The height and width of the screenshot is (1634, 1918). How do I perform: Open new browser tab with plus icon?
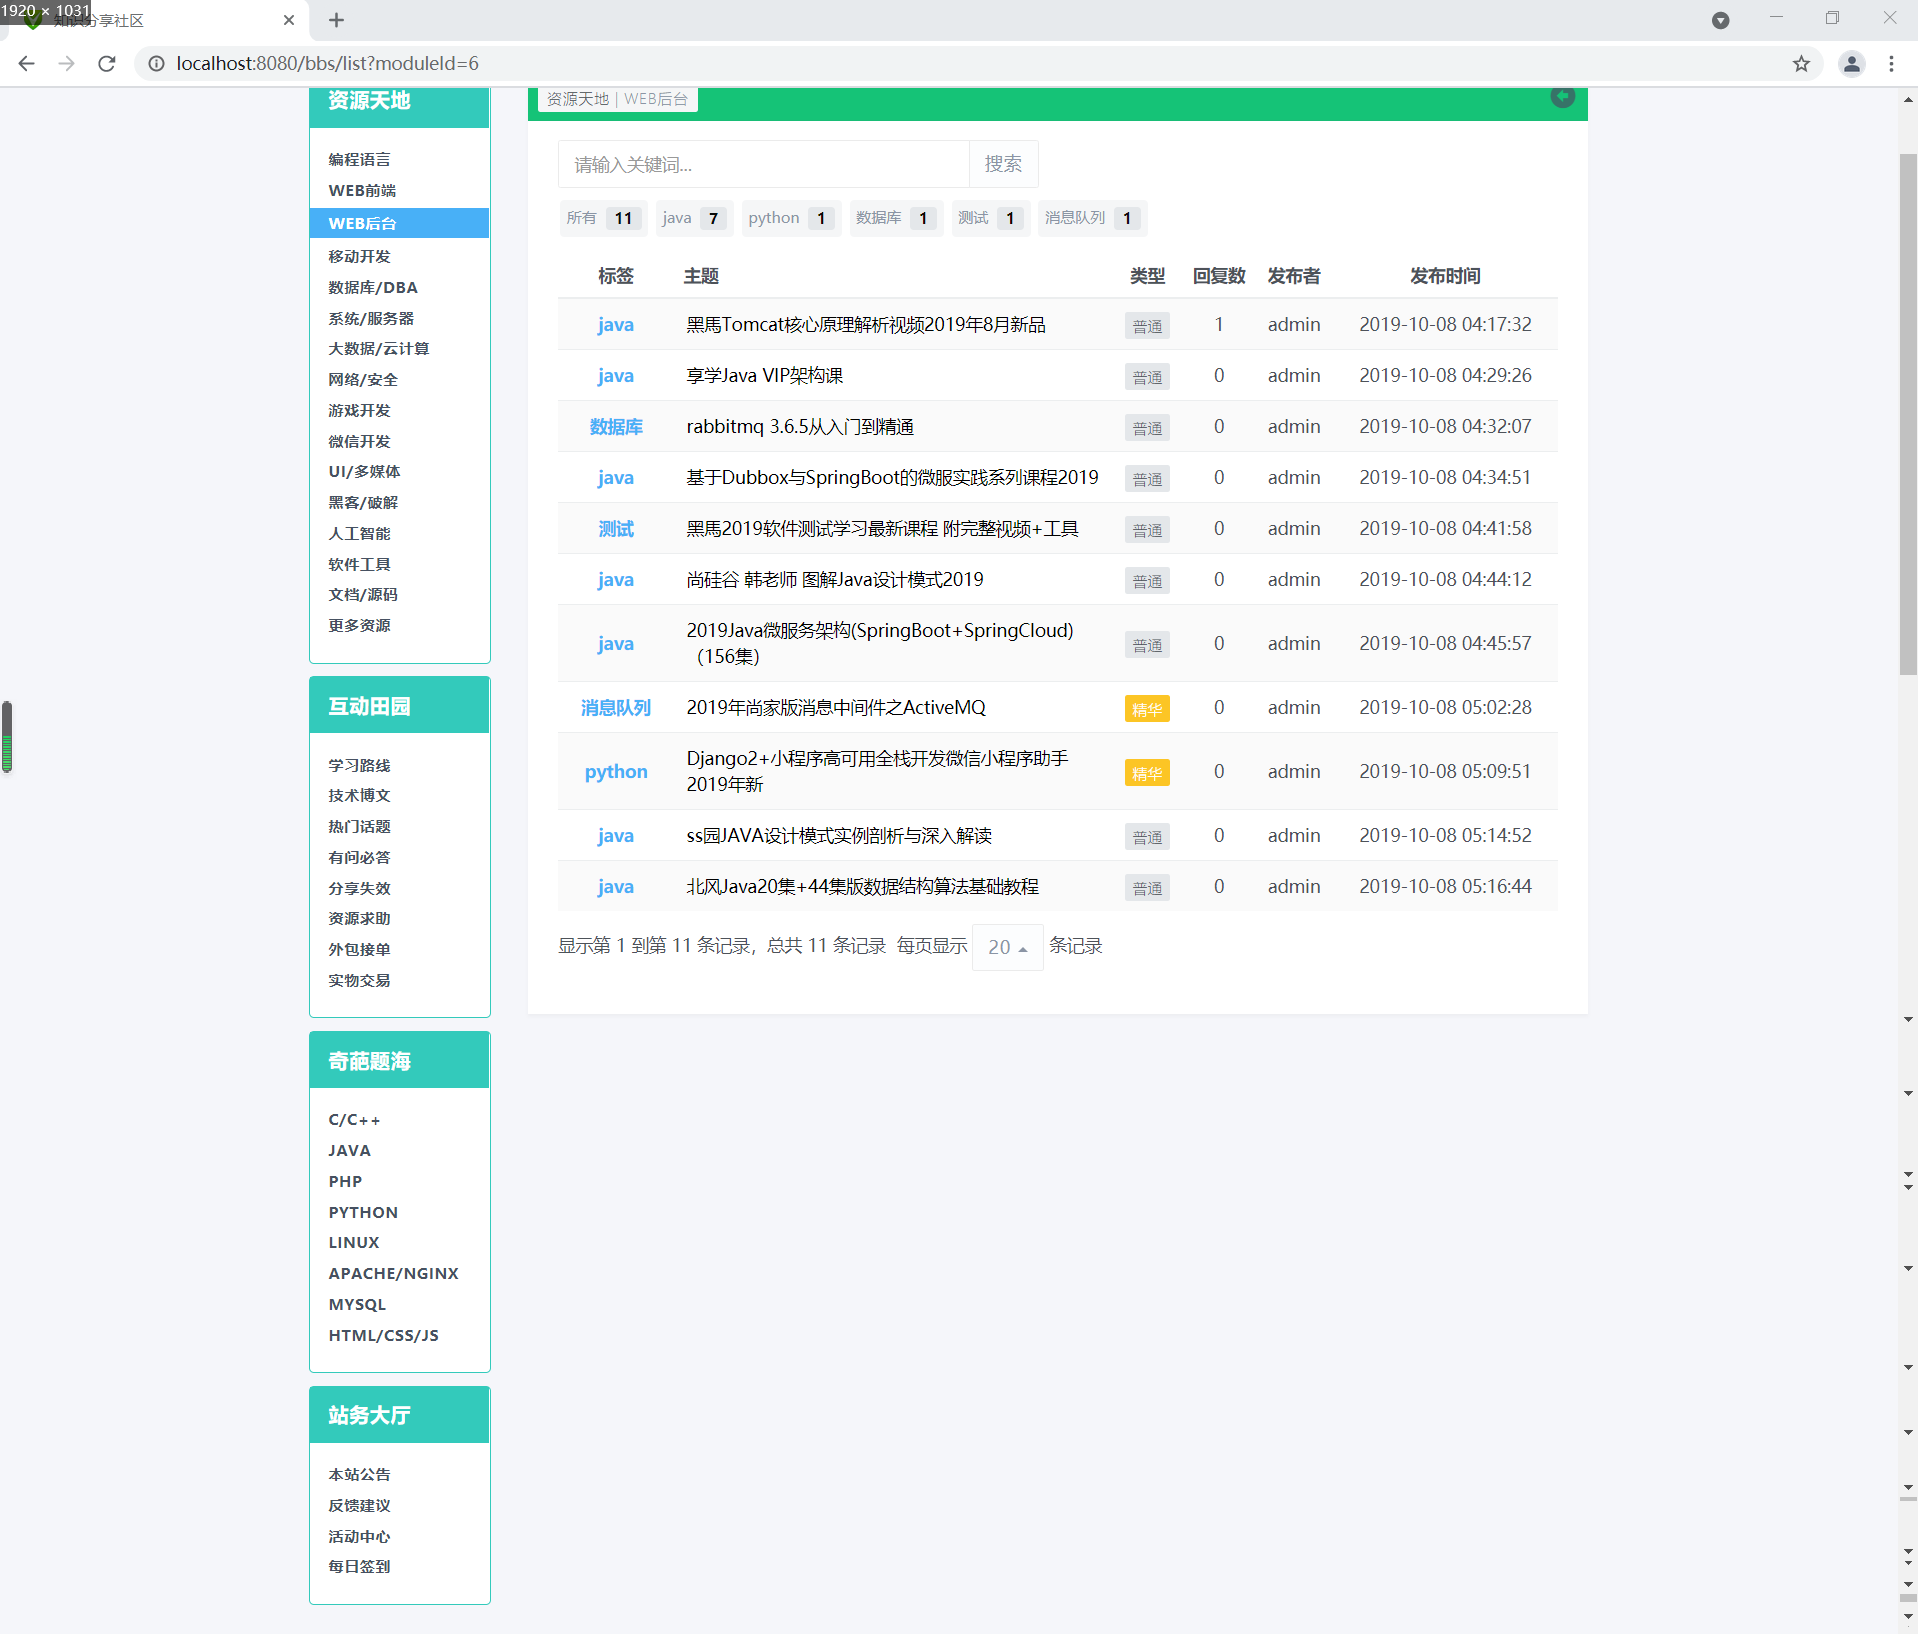point(336,20)
